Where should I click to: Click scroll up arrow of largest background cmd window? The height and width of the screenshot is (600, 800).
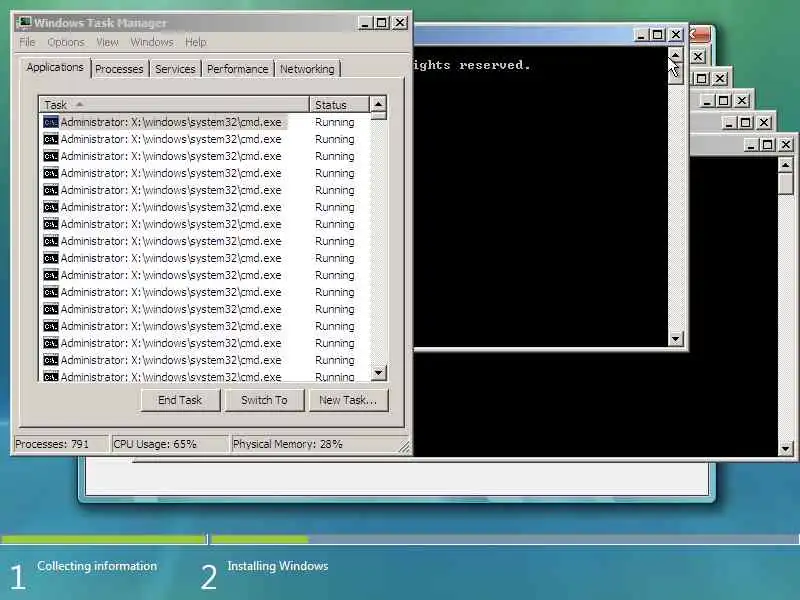(786, 165)
